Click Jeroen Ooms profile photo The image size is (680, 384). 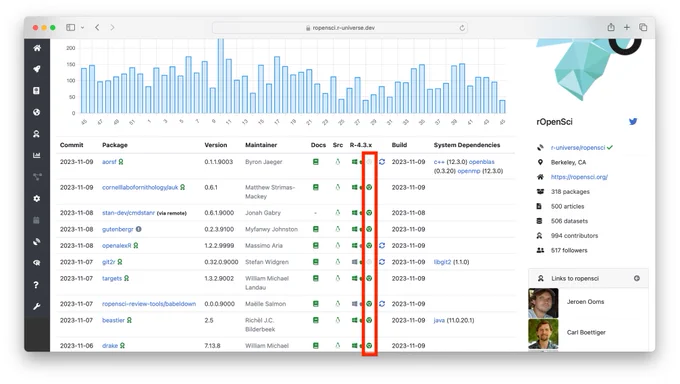(x=543, y=302)
